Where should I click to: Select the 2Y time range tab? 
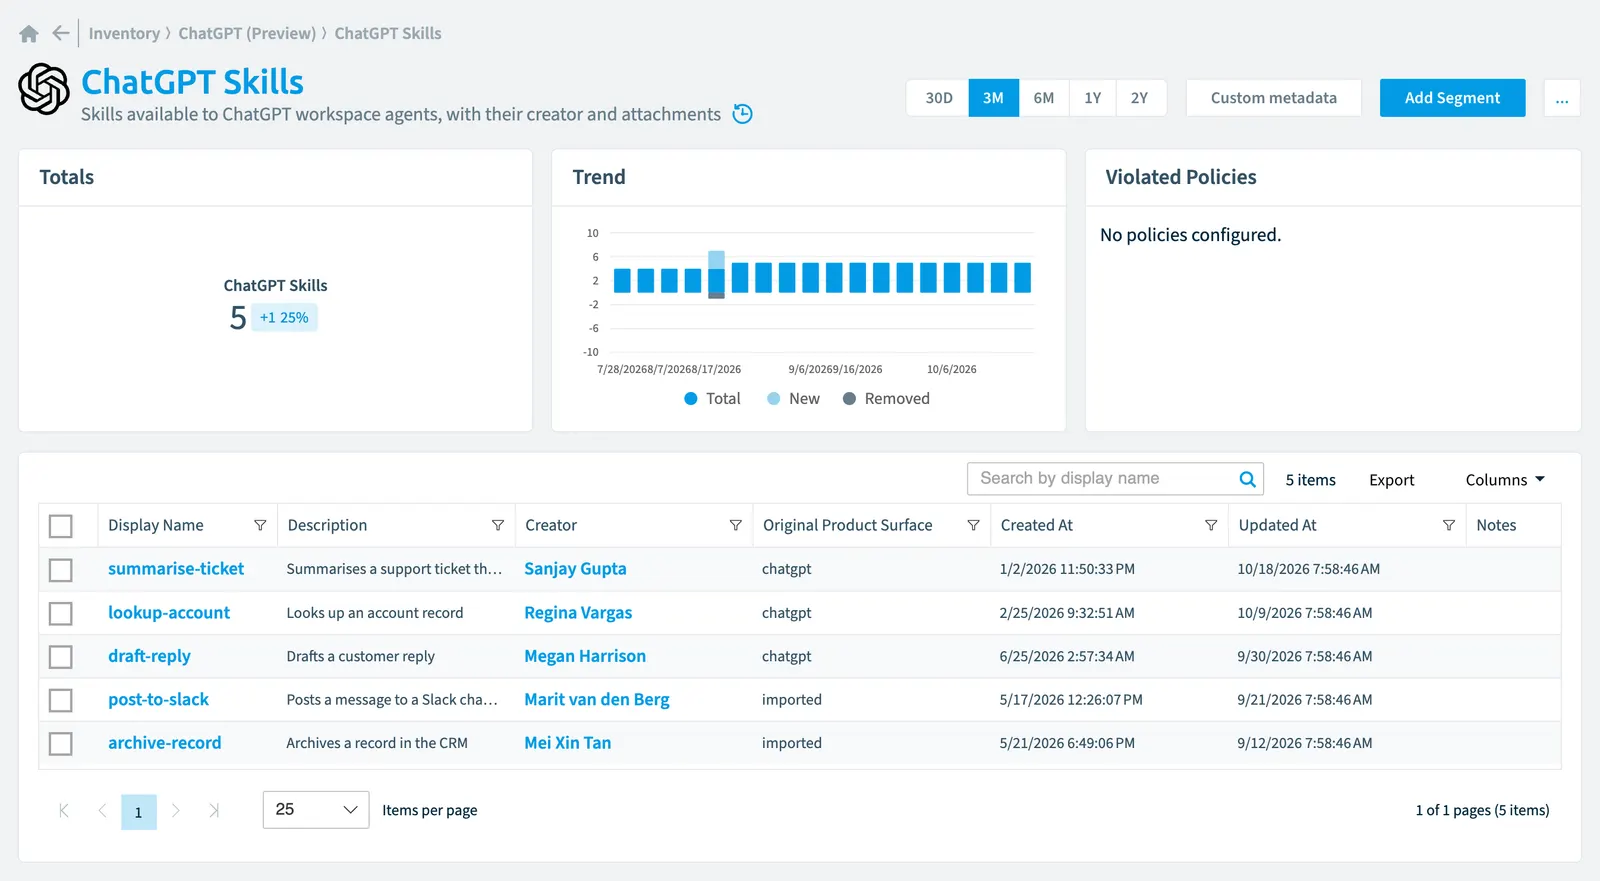tap(1140, 98)
